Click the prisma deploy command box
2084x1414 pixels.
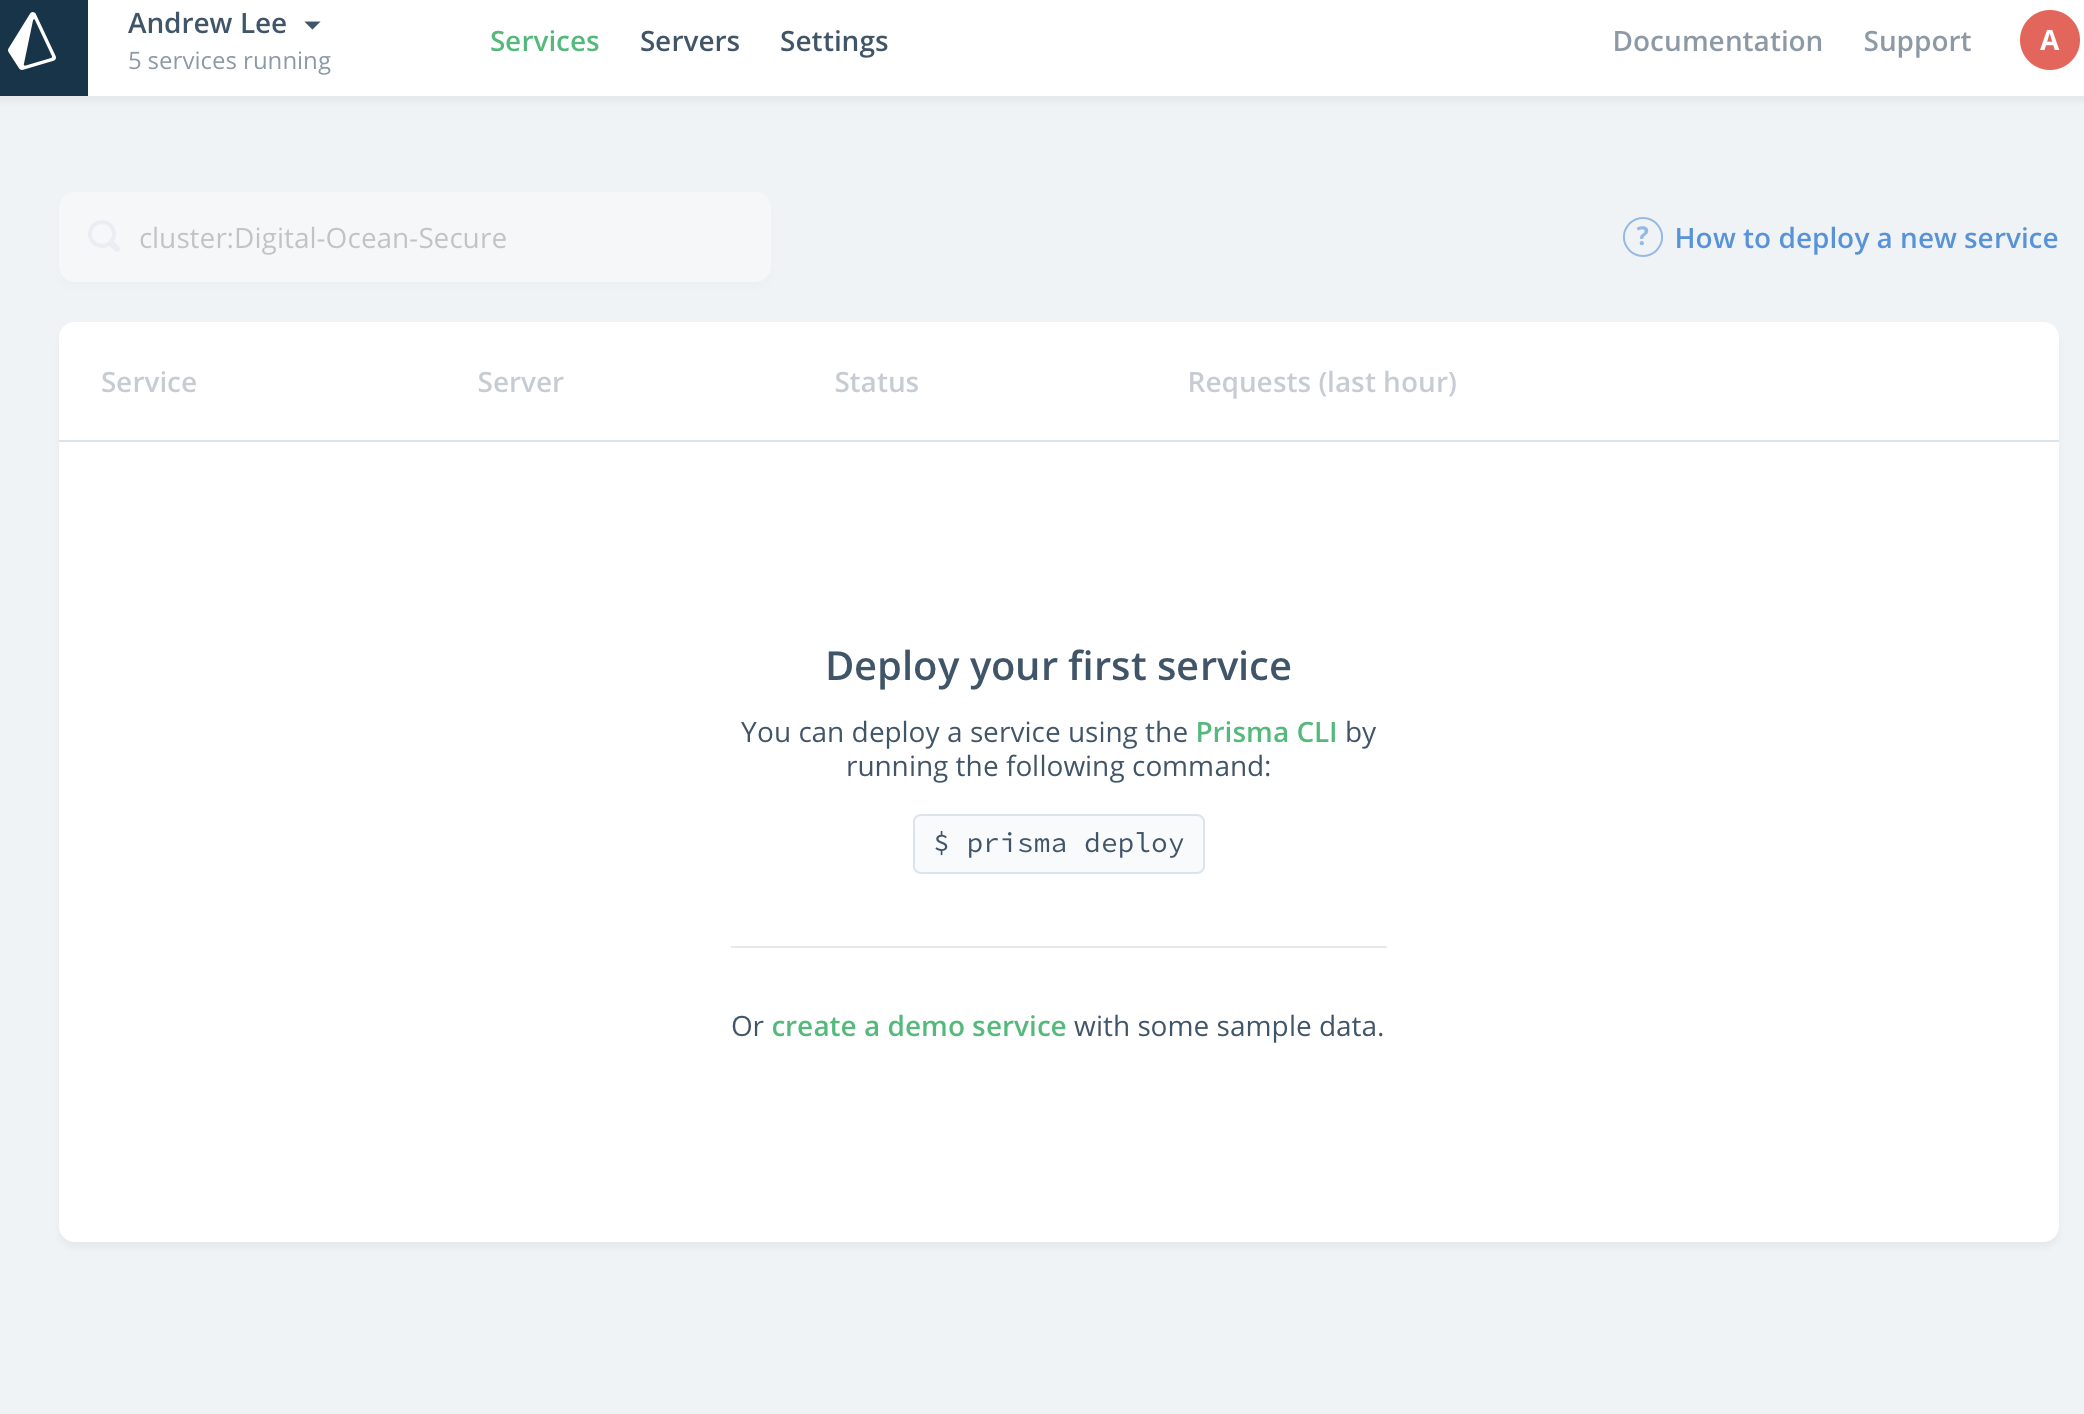point(1058,843)
